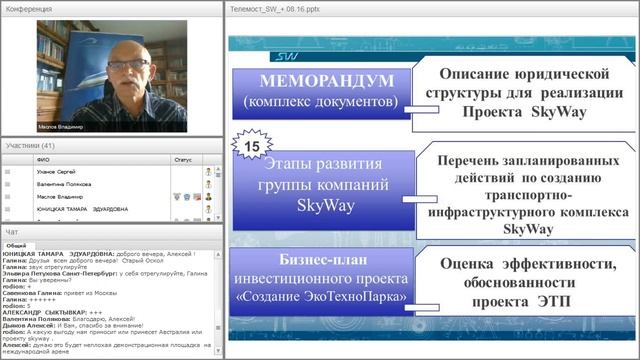Select participant name ЮНИЦКАЯ ТАМАРА ЭДУАРДОВНА in list

(82, 209)
